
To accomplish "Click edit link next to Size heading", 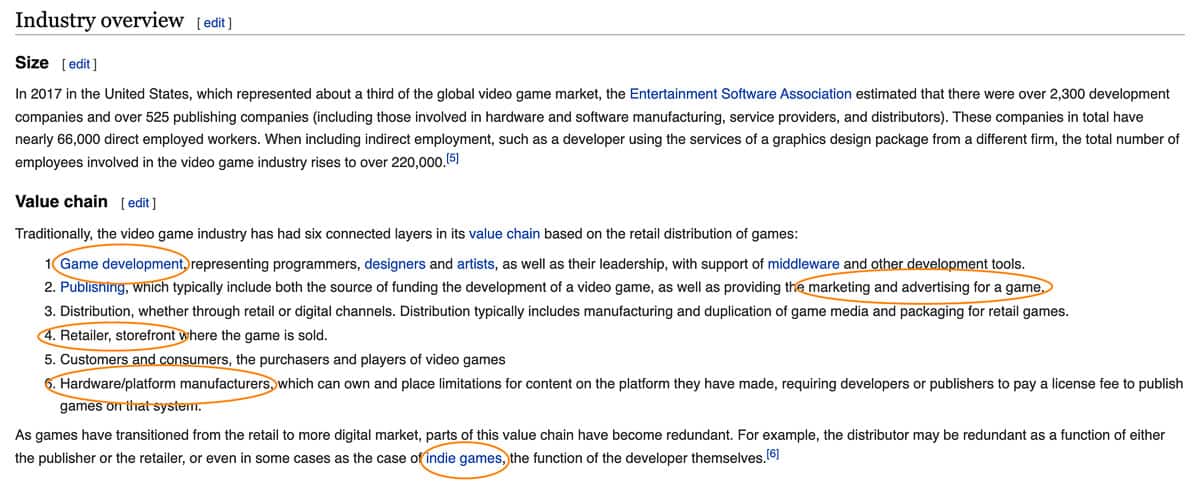I will (79, 65).
